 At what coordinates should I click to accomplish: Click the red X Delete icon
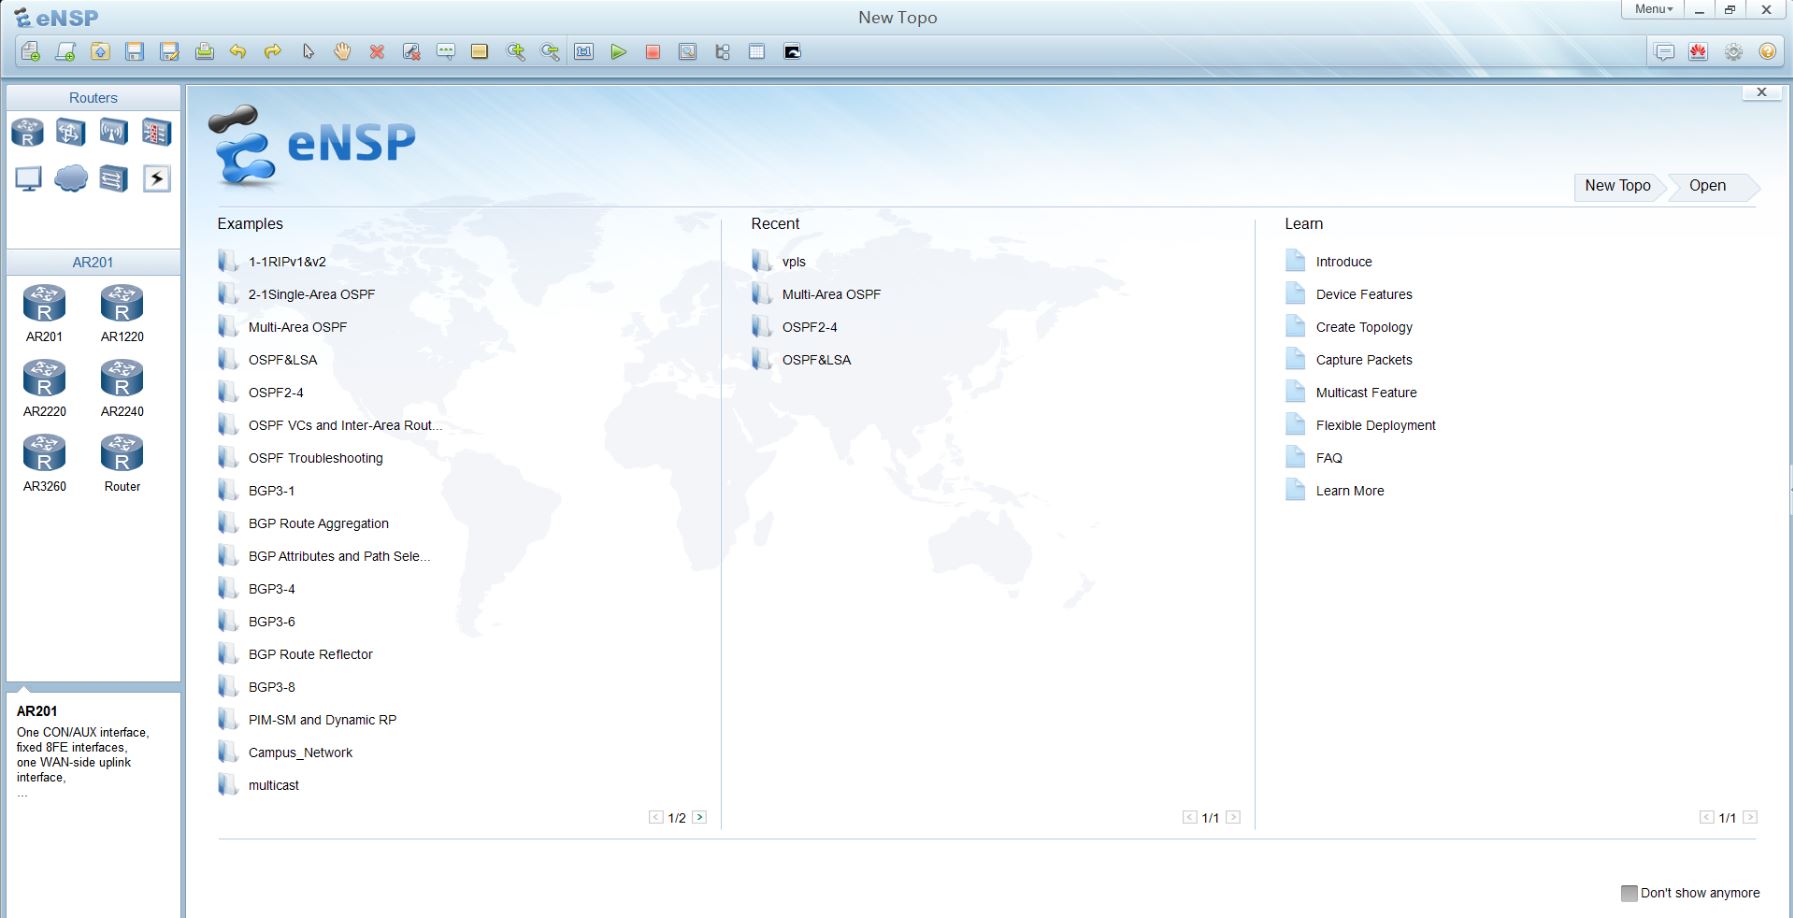[x=377, y=52]
